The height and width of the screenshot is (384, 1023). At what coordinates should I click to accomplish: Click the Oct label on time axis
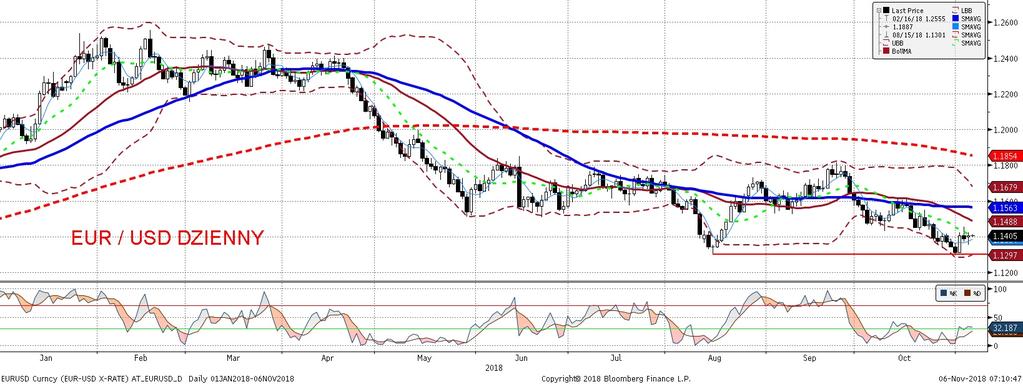[904, 358]
